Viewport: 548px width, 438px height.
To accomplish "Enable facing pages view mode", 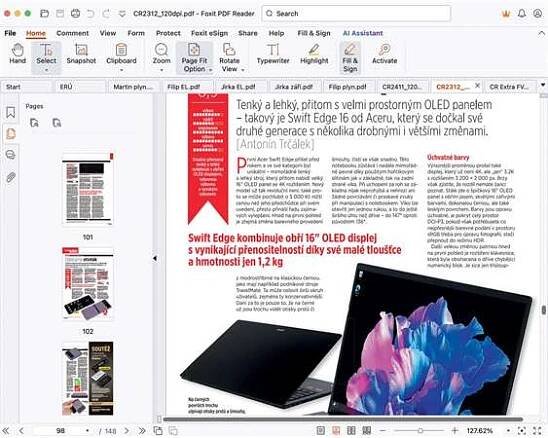I will [351, 431].
